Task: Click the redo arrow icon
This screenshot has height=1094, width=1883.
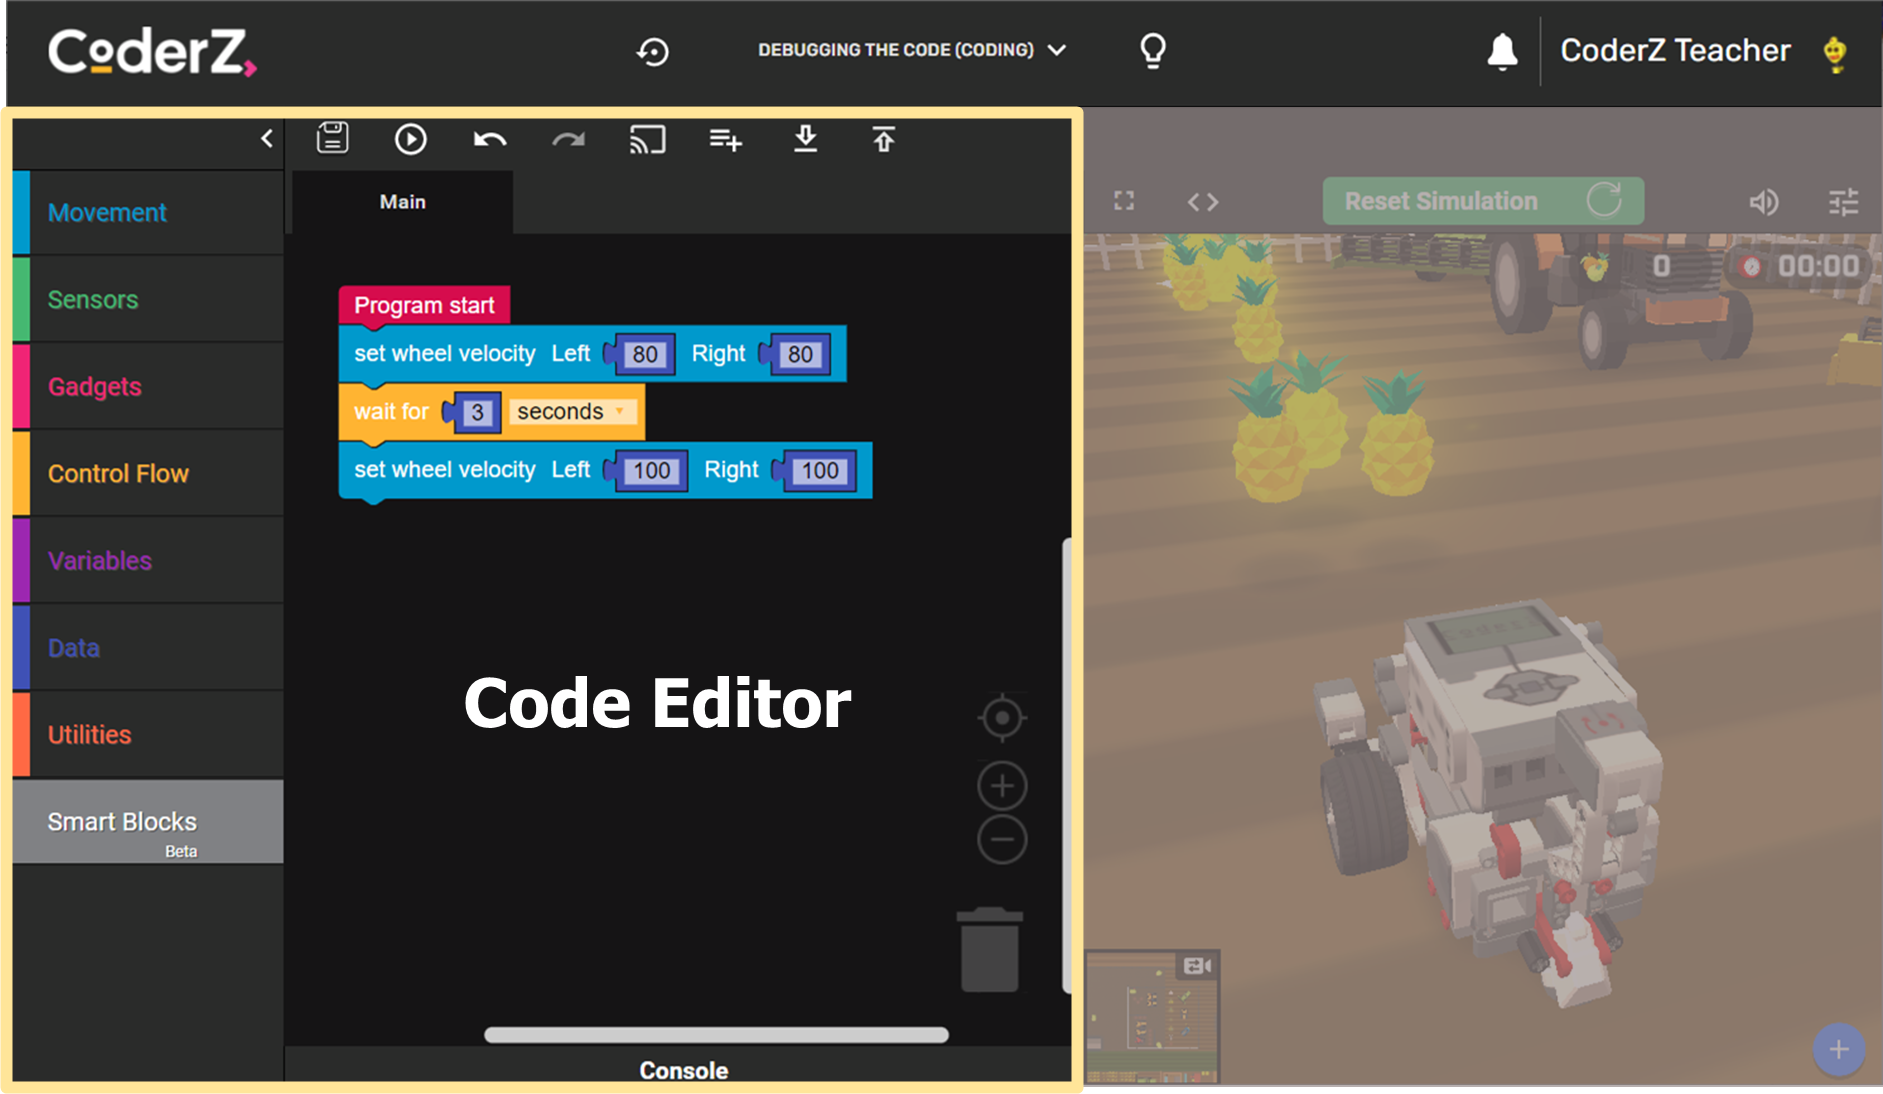Action: coord(568,139)
